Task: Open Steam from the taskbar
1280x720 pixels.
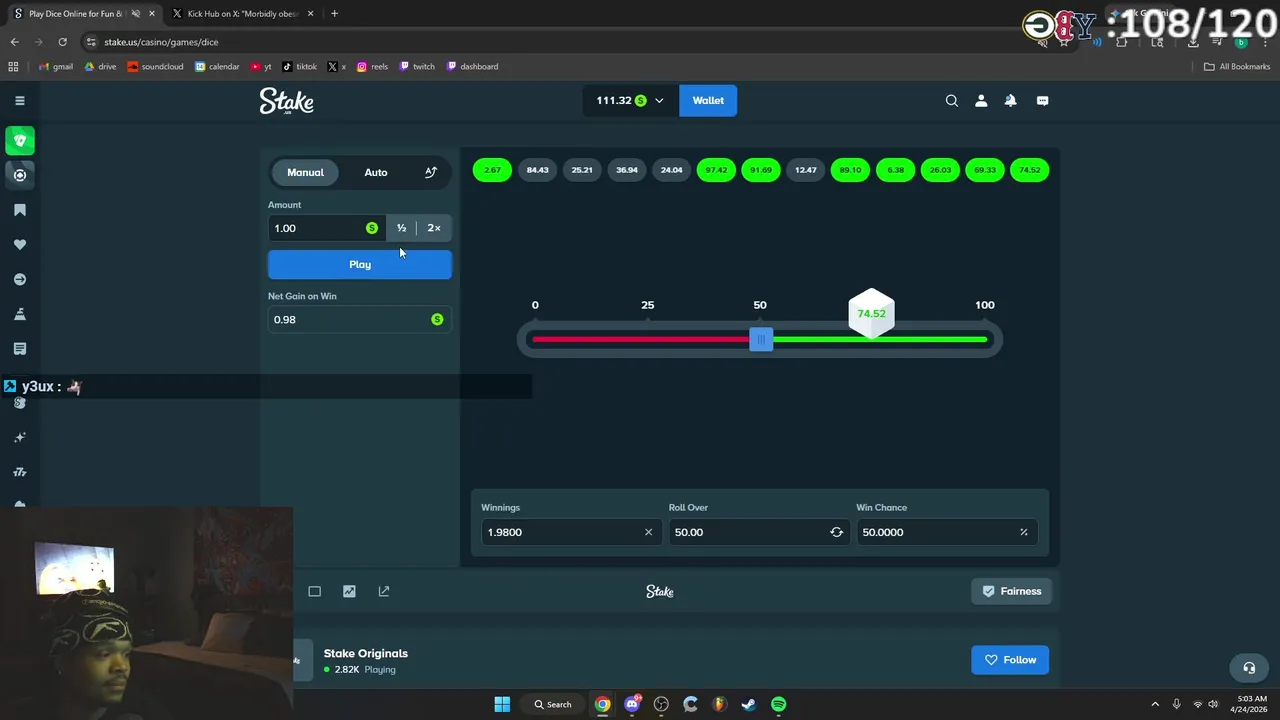Action: pos(748,704)
